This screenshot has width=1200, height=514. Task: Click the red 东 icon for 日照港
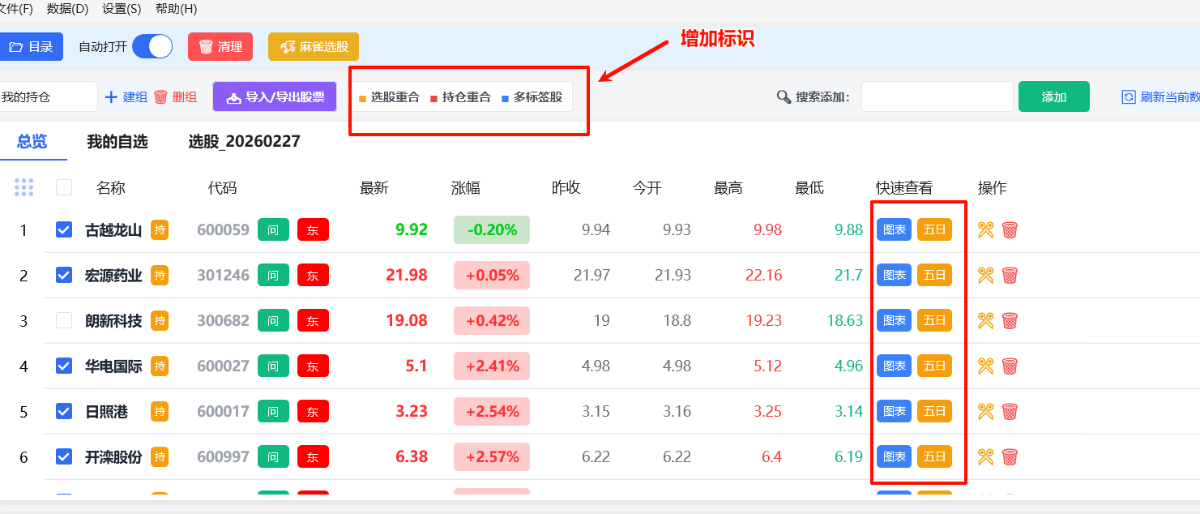click(313, 411)
